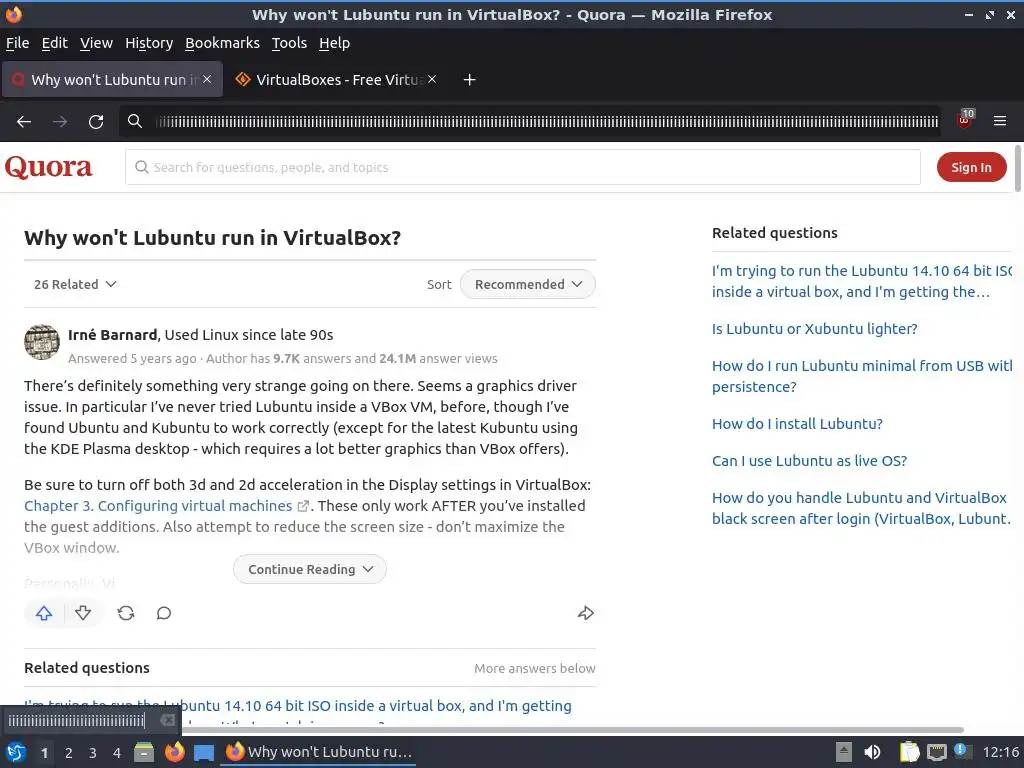Open 'Is Lubuntu or Xubuntu lighter?' link

point(814,328)
